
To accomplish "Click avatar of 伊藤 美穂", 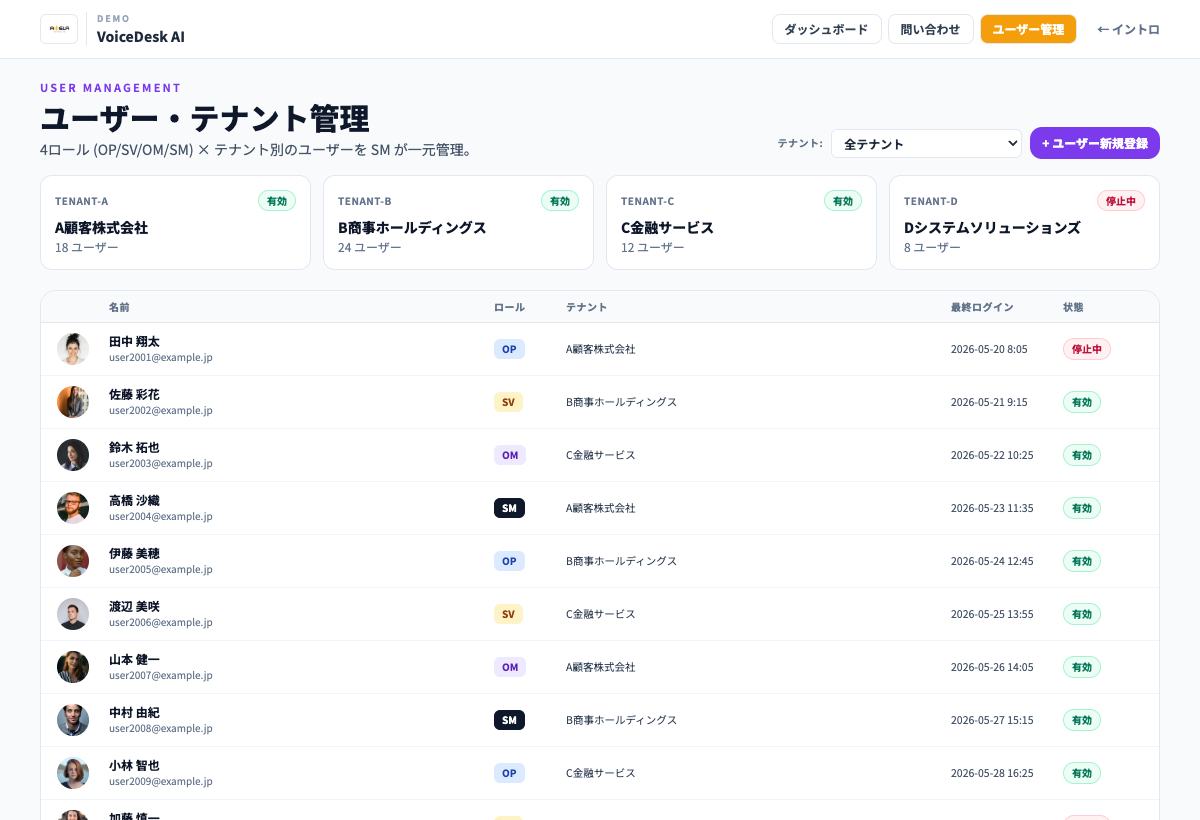I will (73, 561).
